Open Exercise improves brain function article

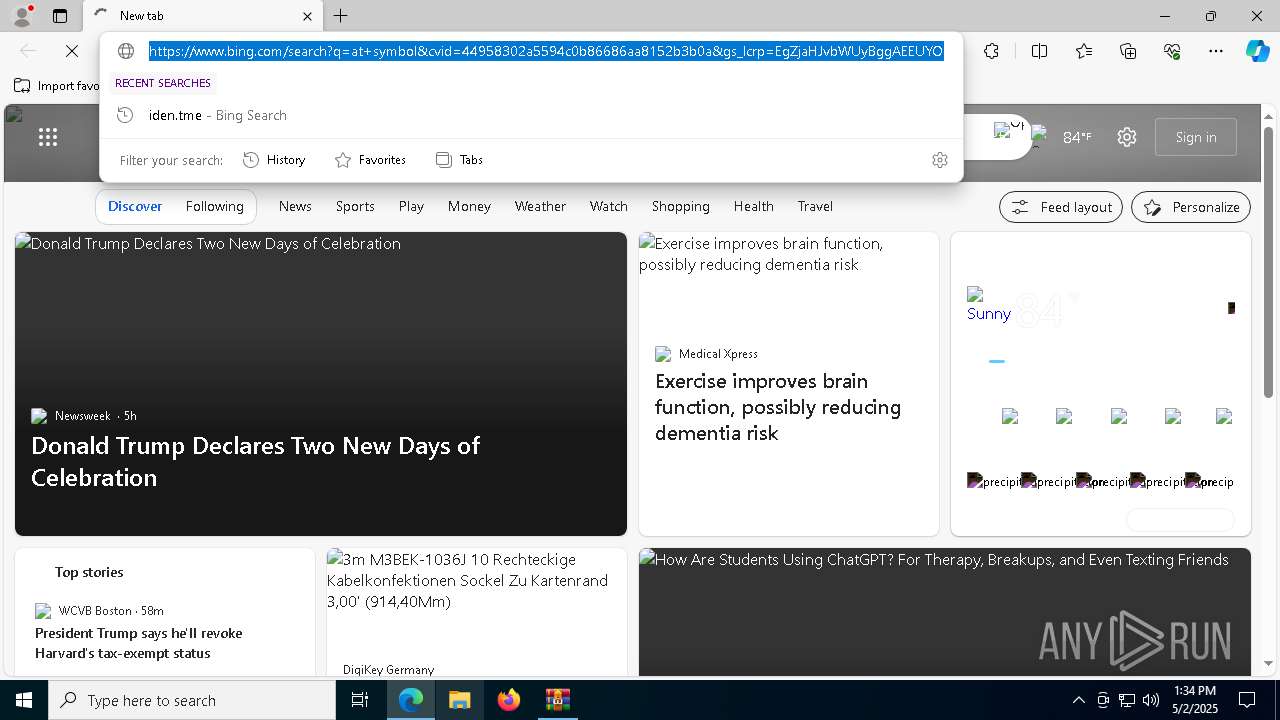pyautogui.click(x=778, y=407)
